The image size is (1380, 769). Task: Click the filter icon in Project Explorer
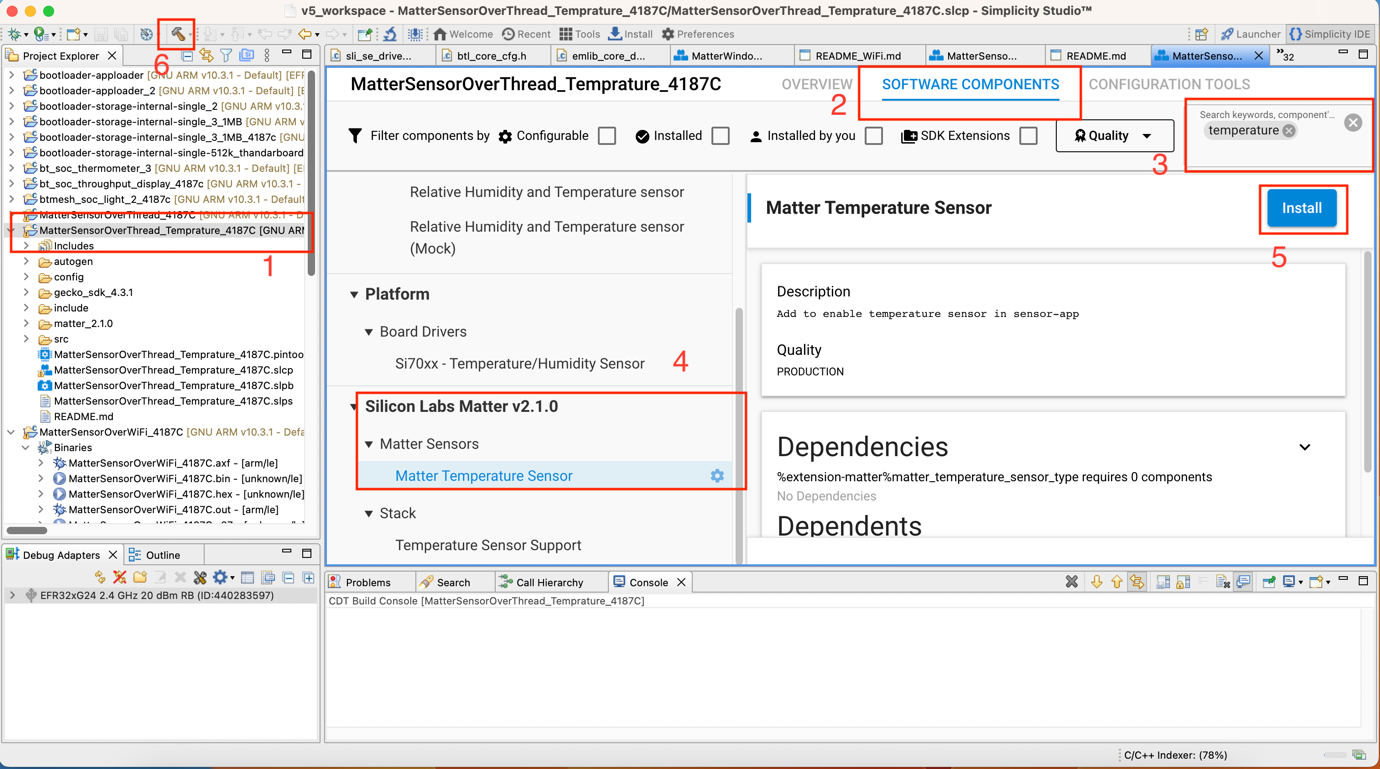click(226, 56)
